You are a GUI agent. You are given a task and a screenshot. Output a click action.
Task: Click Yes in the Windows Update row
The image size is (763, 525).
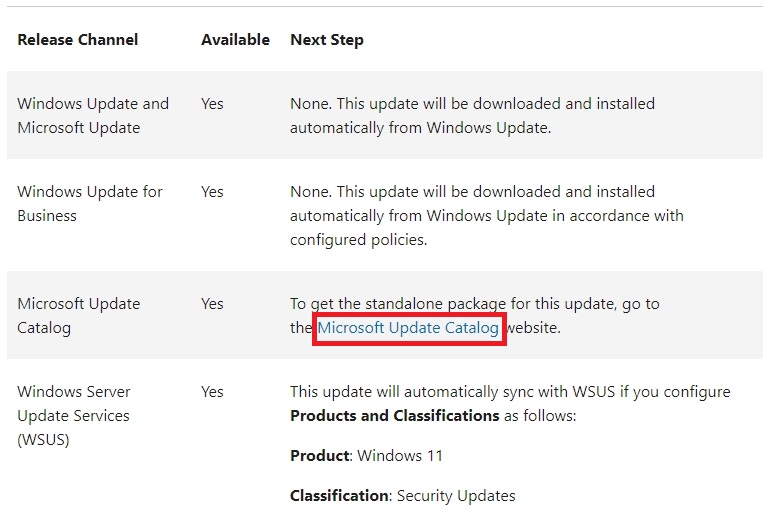[212, 103]
